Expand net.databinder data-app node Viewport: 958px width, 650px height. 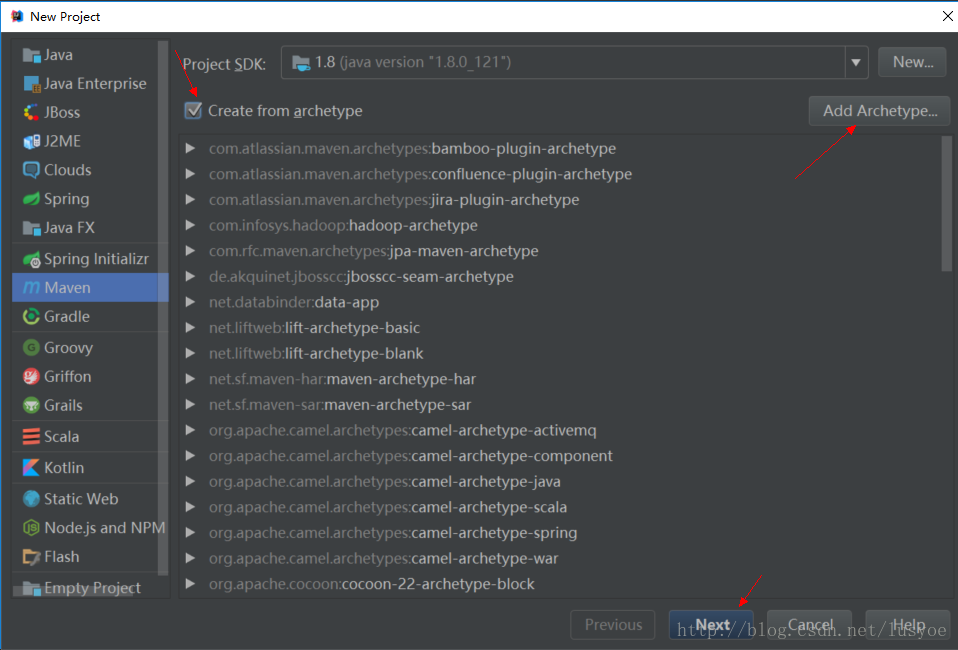click(191, 302)
